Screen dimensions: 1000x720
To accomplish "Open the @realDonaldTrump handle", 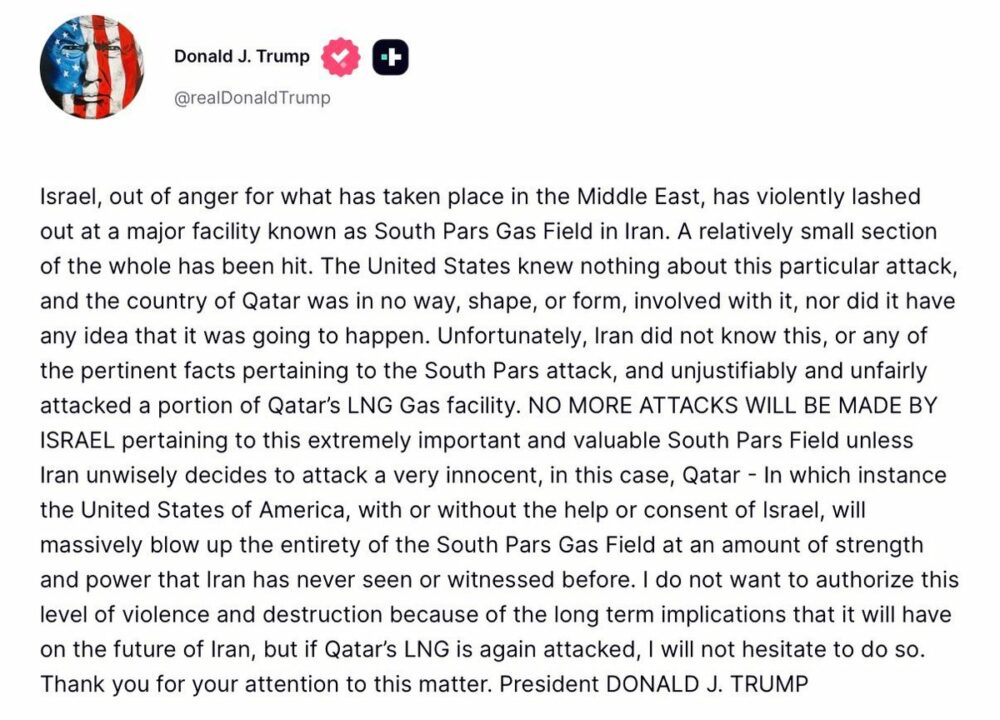I will pyautogui.click(x=252, y=98).
